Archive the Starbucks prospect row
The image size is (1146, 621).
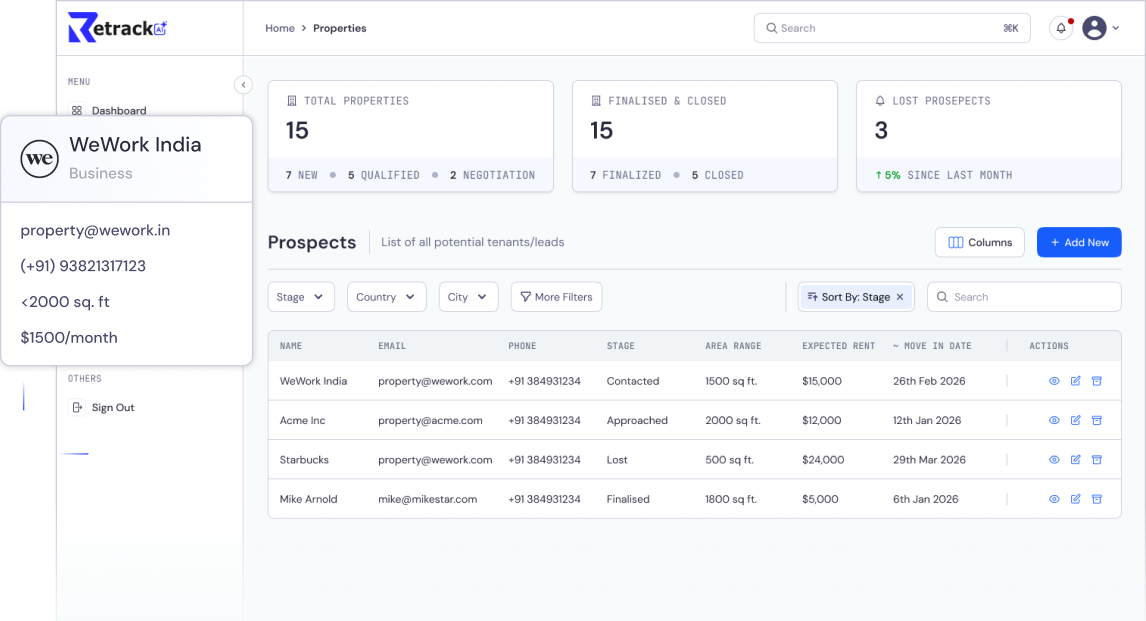click(1096, 460)
